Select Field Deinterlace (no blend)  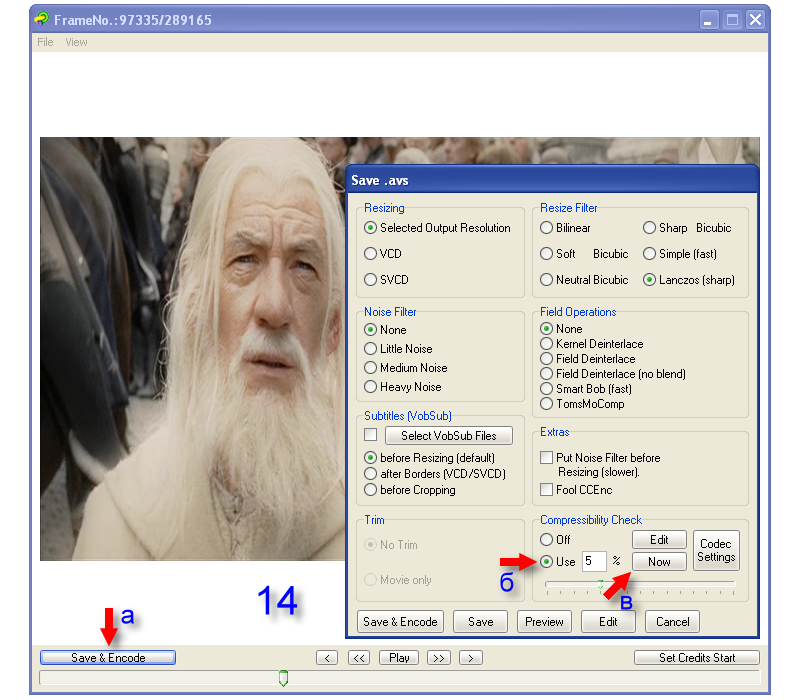pyautogui.click(x=613, y=373)
